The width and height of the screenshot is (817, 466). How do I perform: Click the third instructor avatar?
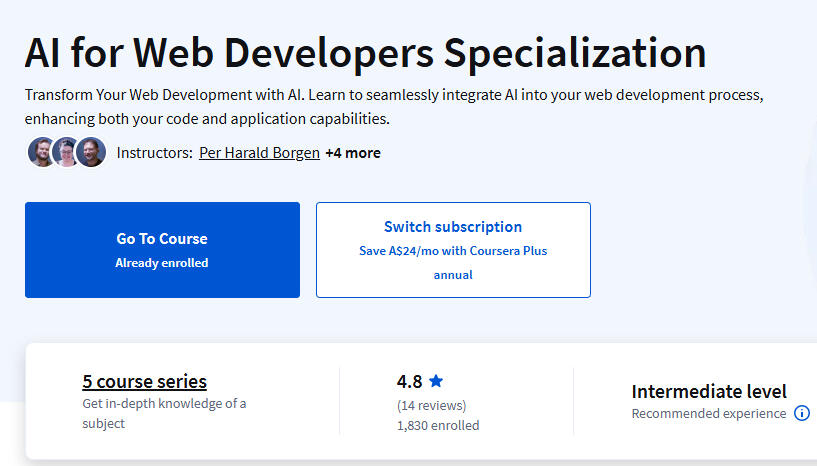(91, 152)
